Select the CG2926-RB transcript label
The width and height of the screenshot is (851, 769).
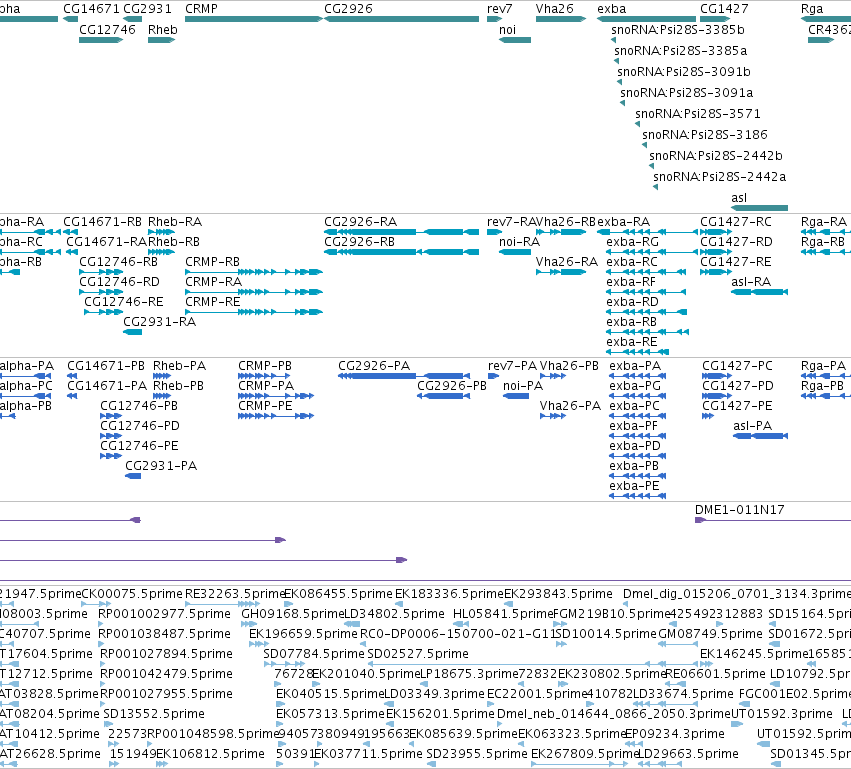point(359,241)
